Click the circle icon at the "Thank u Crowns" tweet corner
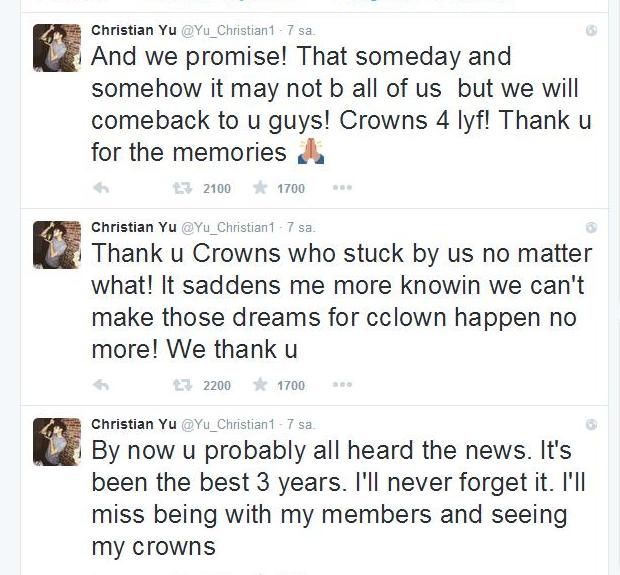620x575 pixels. (x=591, y=227)
